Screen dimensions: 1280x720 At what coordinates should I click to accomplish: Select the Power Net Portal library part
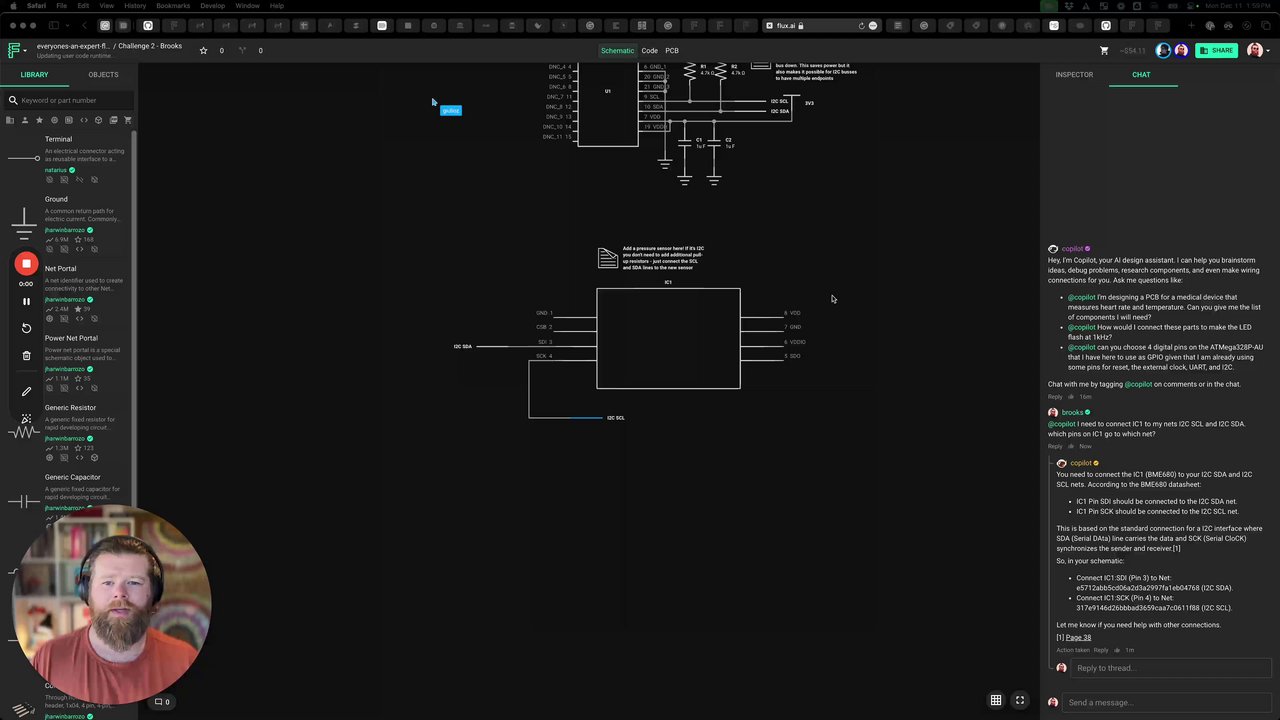pos(68,363)
